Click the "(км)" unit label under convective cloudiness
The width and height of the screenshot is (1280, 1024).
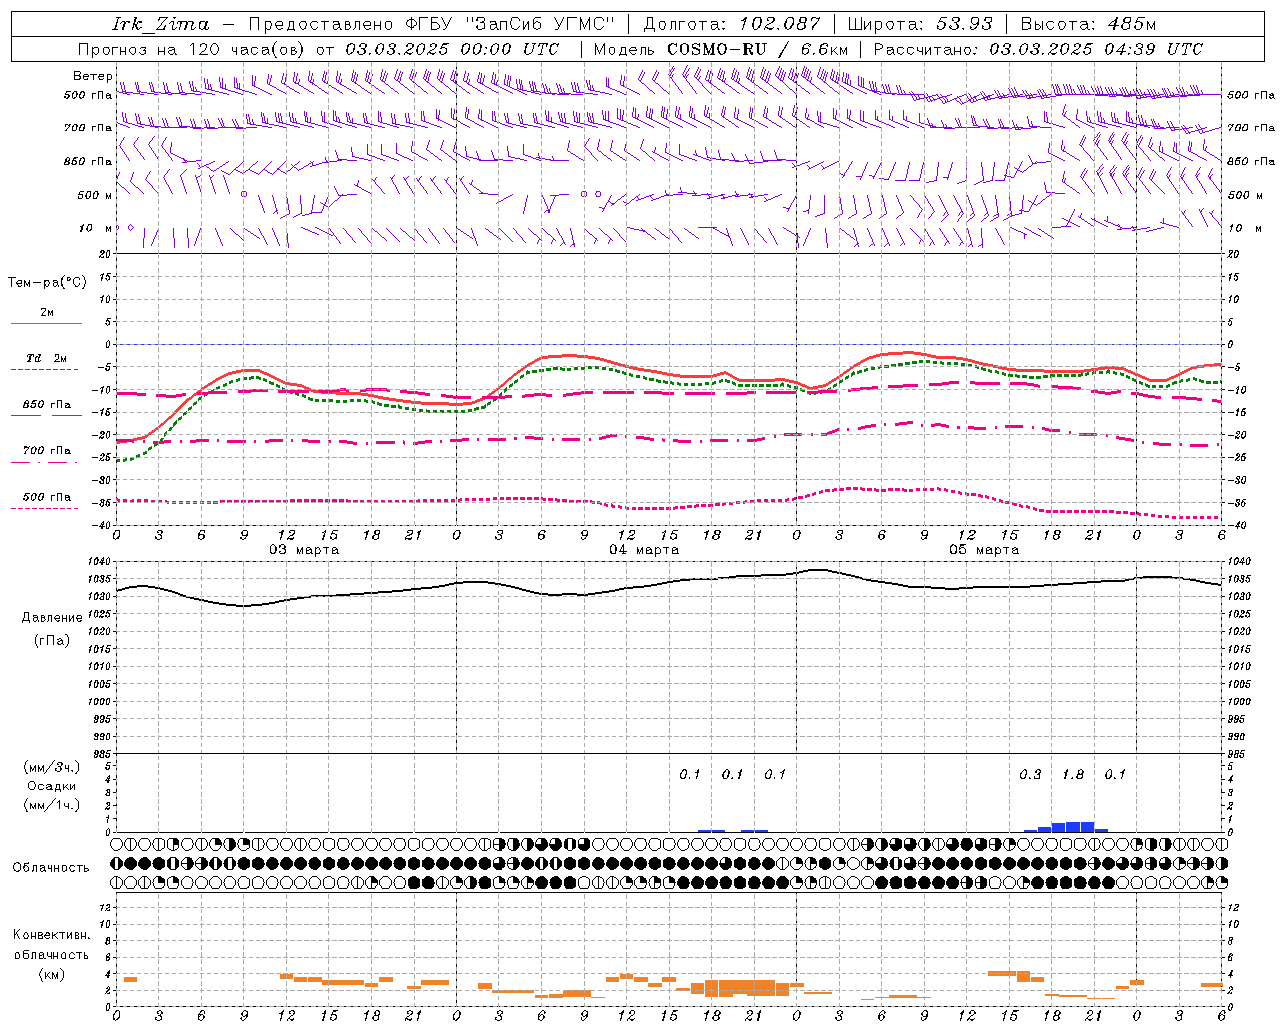pyautogui.click(x=51, y=973)
